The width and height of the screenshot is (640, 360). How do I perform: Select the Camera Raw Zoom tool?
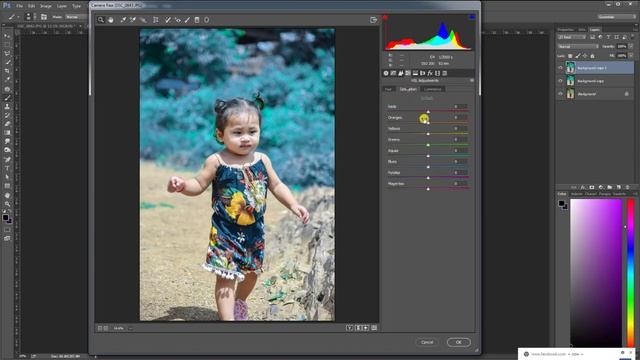(101, 20)
